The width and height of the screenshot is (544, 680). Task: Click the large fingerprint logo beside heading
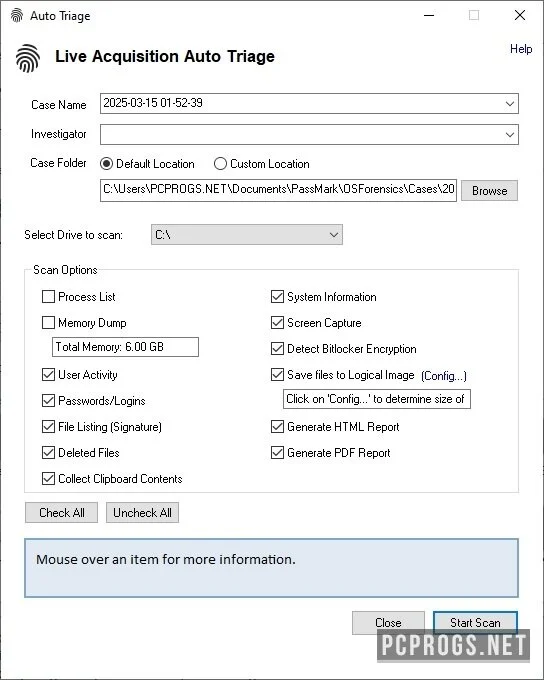28,58
